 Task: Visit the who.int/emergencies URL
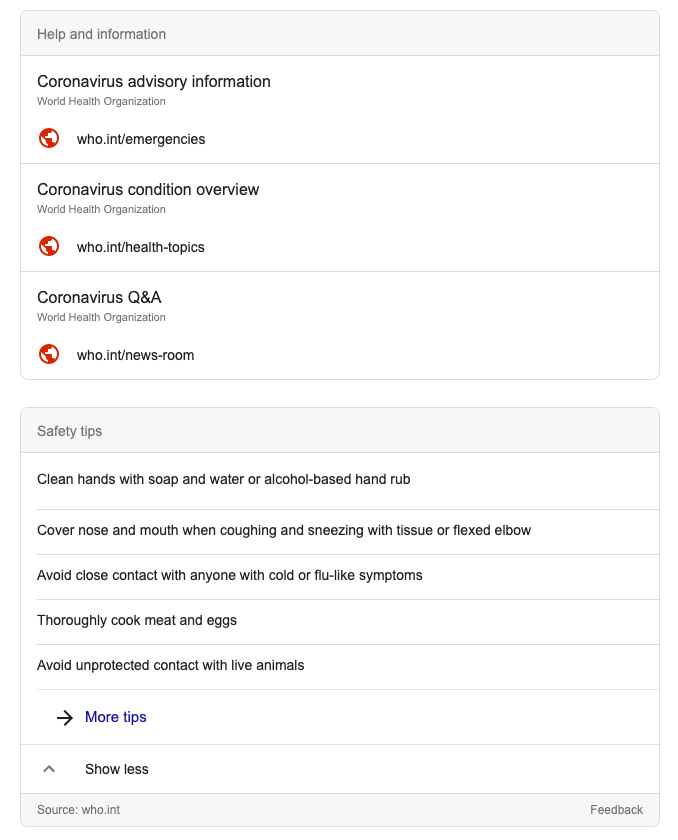coord(141,139)
